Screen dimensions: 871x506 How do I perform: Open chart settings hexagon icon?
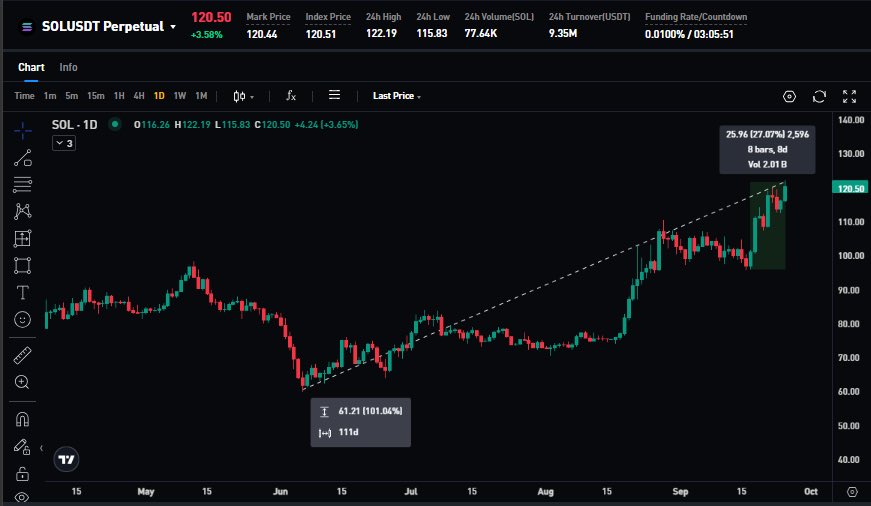pyautogui.click(x=789, y=97)
